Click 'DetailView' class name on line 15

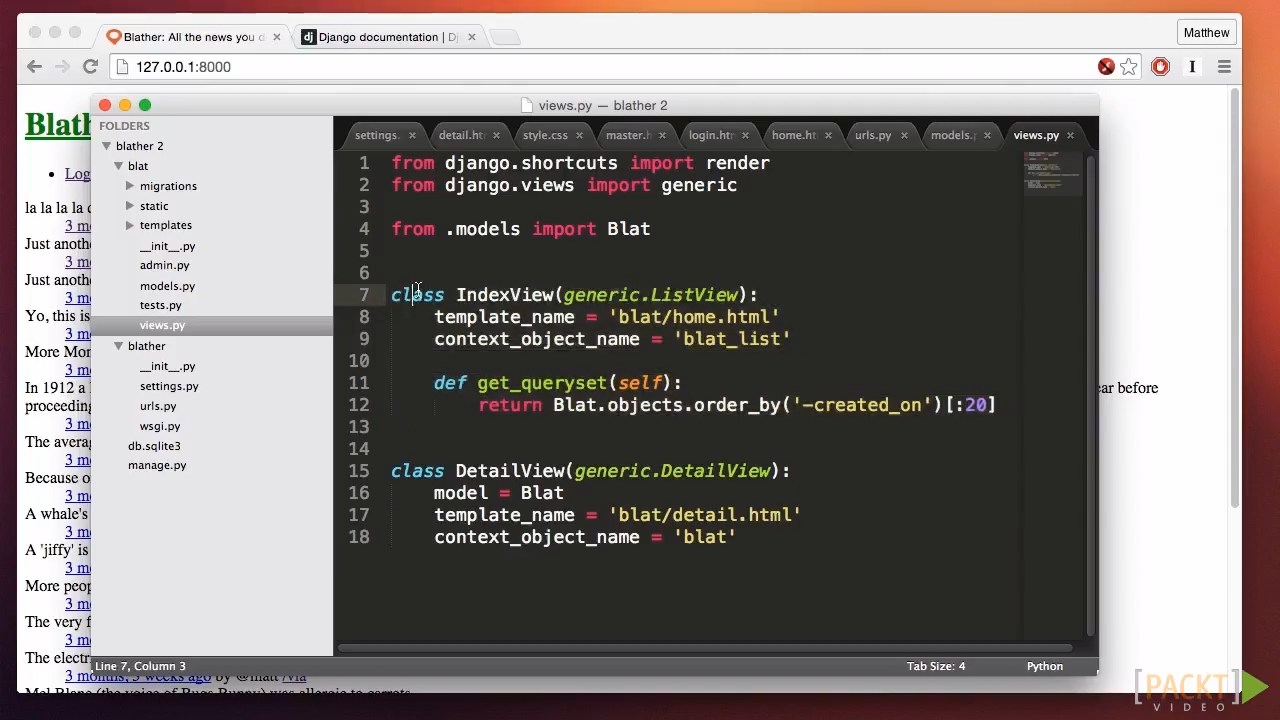509,471
